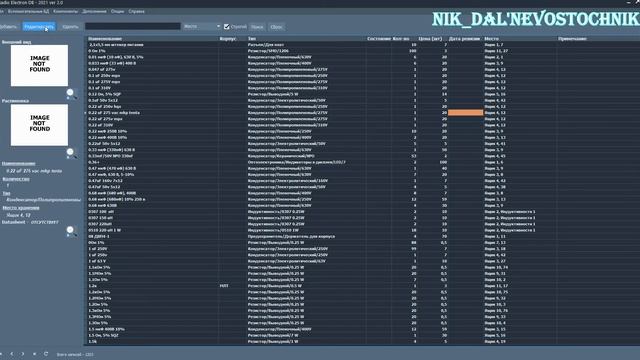
Task: Focus the search text input field
Action: [133, 27]
